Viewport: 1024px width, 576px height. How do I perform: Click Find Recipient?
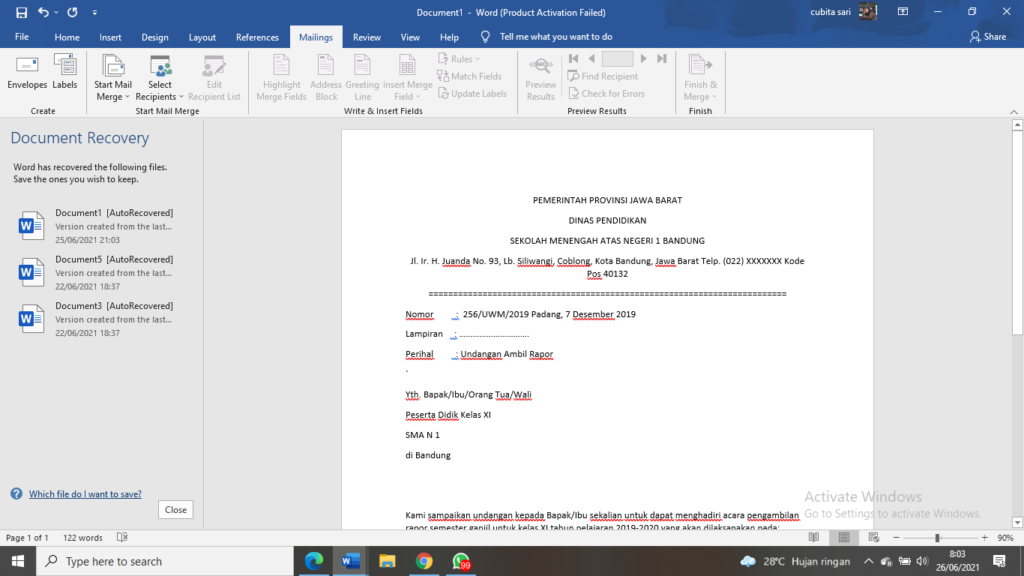tap(603, 76)
